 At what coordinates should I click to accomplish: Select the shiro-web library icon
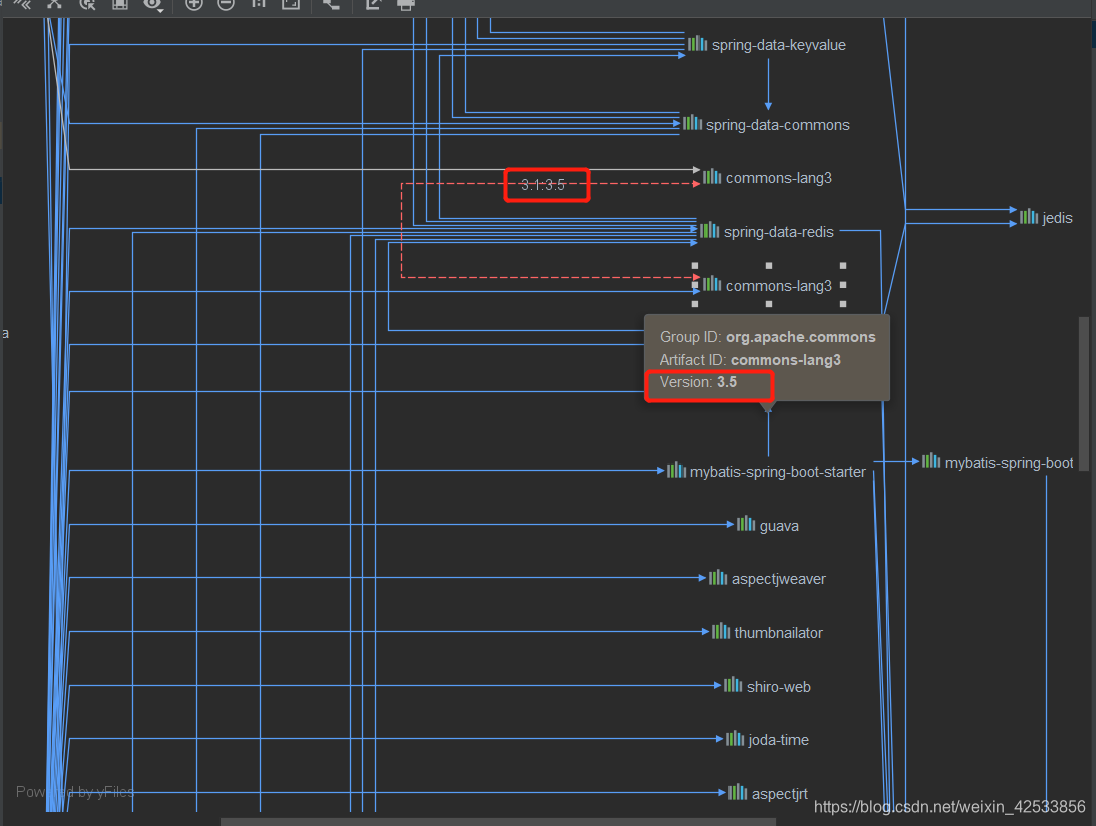click(733, 685)
